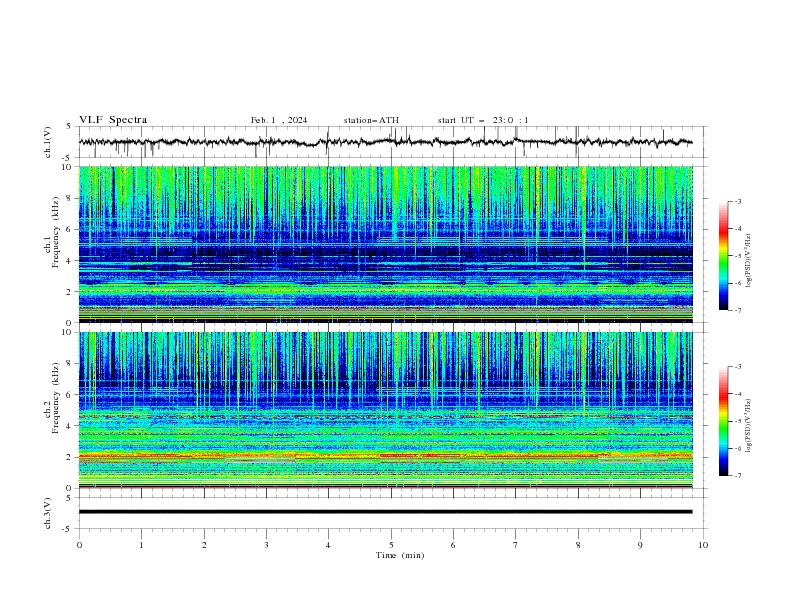Click the "-7" label on the ch.1 color scale
792x612 pixels.
(x=738, y=310)
